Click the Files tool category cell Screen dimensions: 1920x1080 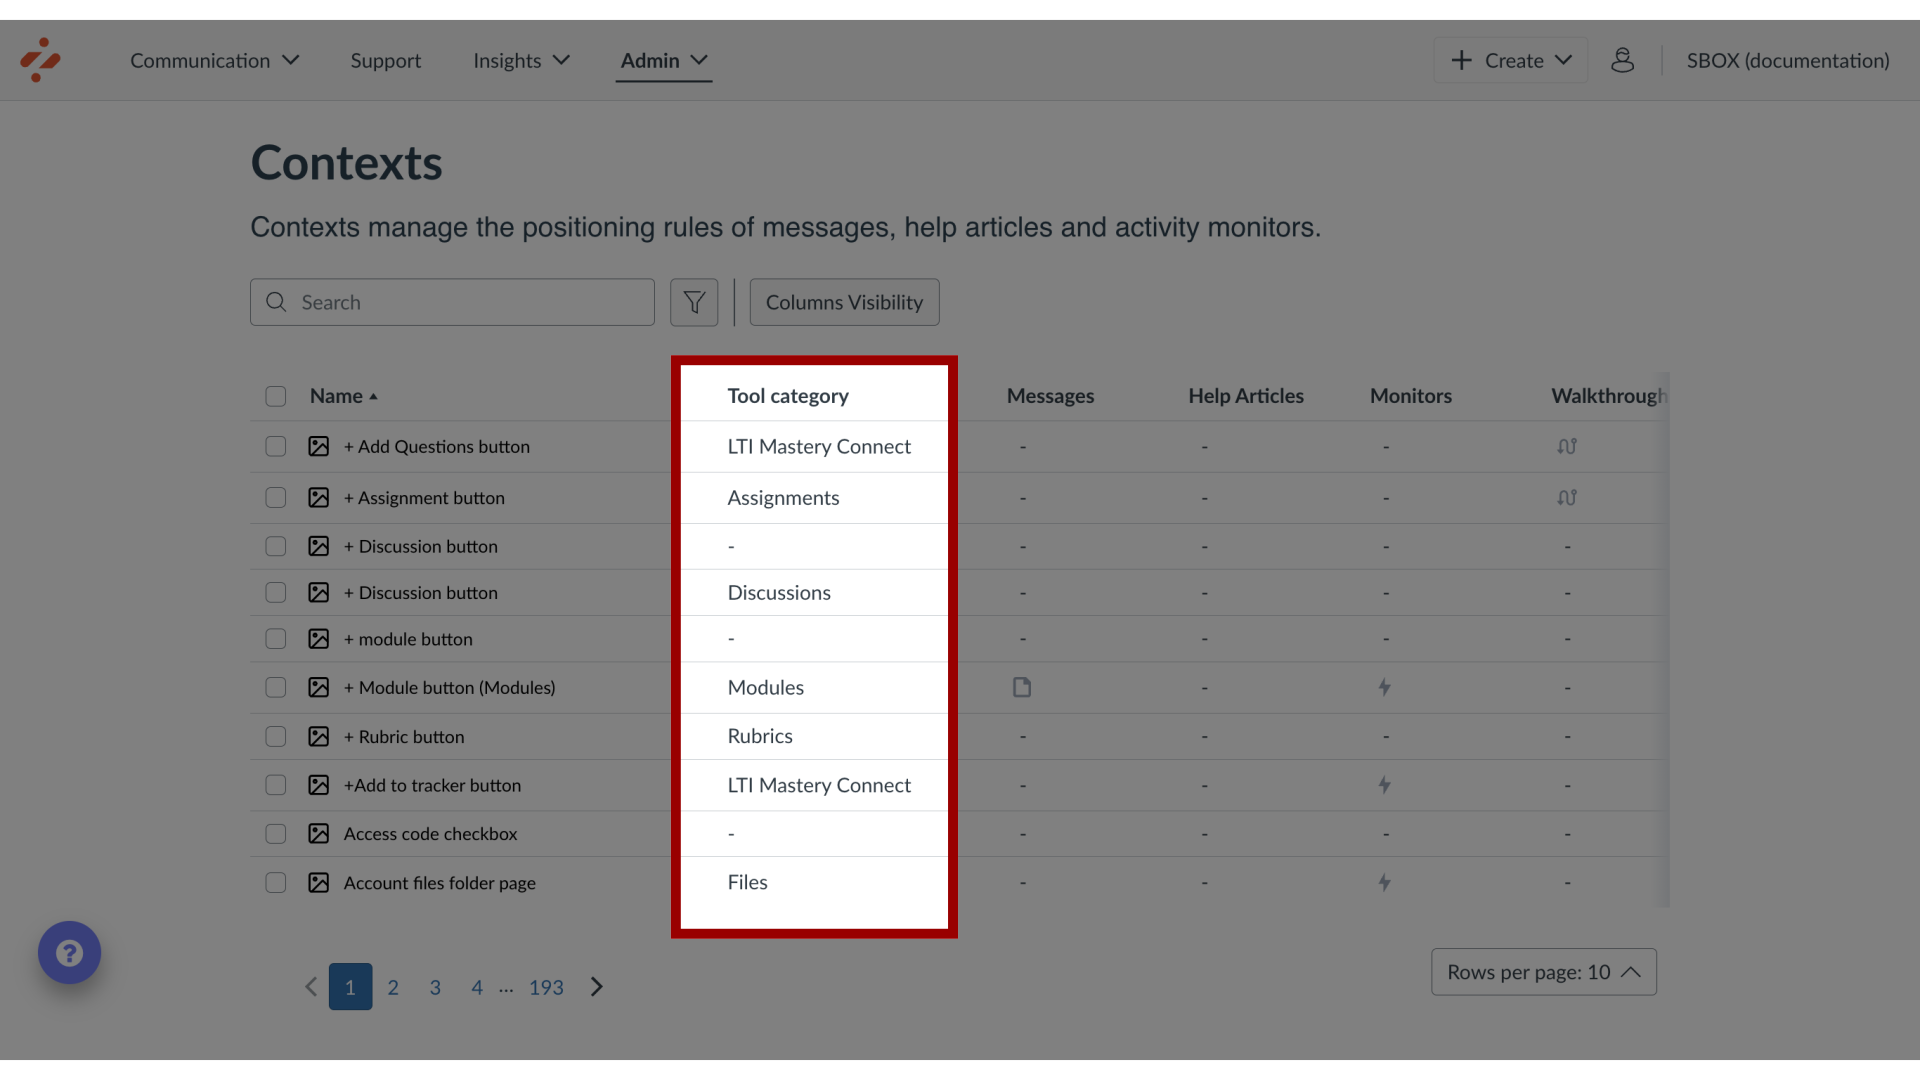(x=747, y=882)
